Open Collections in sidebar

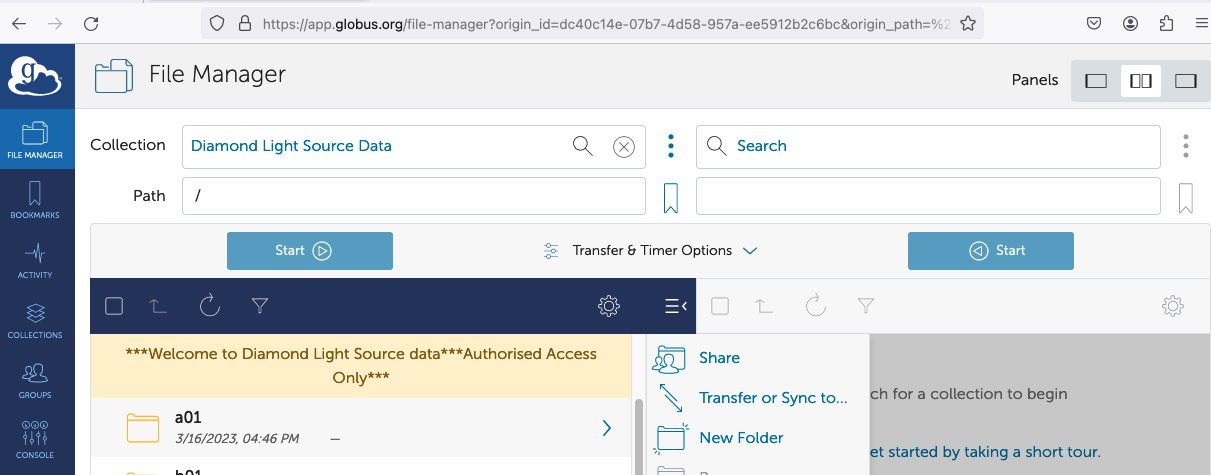point(35,319)
